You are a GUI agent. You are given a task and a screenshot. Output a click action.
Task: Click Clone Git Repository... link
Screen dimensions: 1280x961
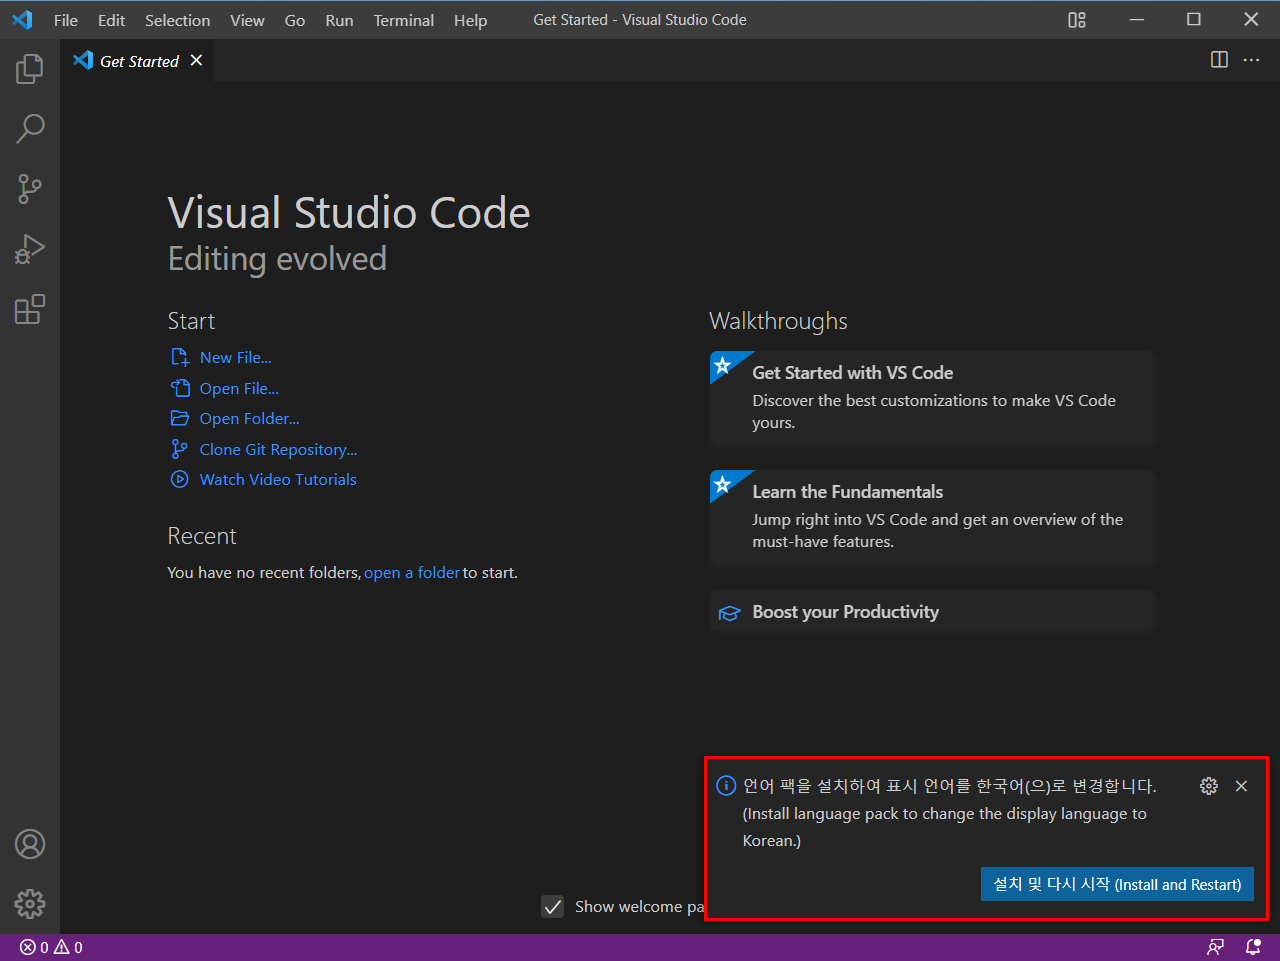(x=278, y=450)
